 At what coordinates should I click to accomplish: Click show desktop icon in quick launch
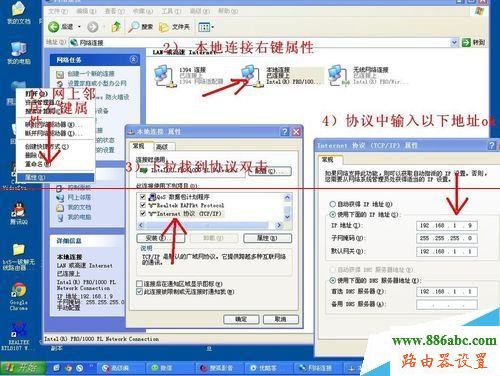56,368
